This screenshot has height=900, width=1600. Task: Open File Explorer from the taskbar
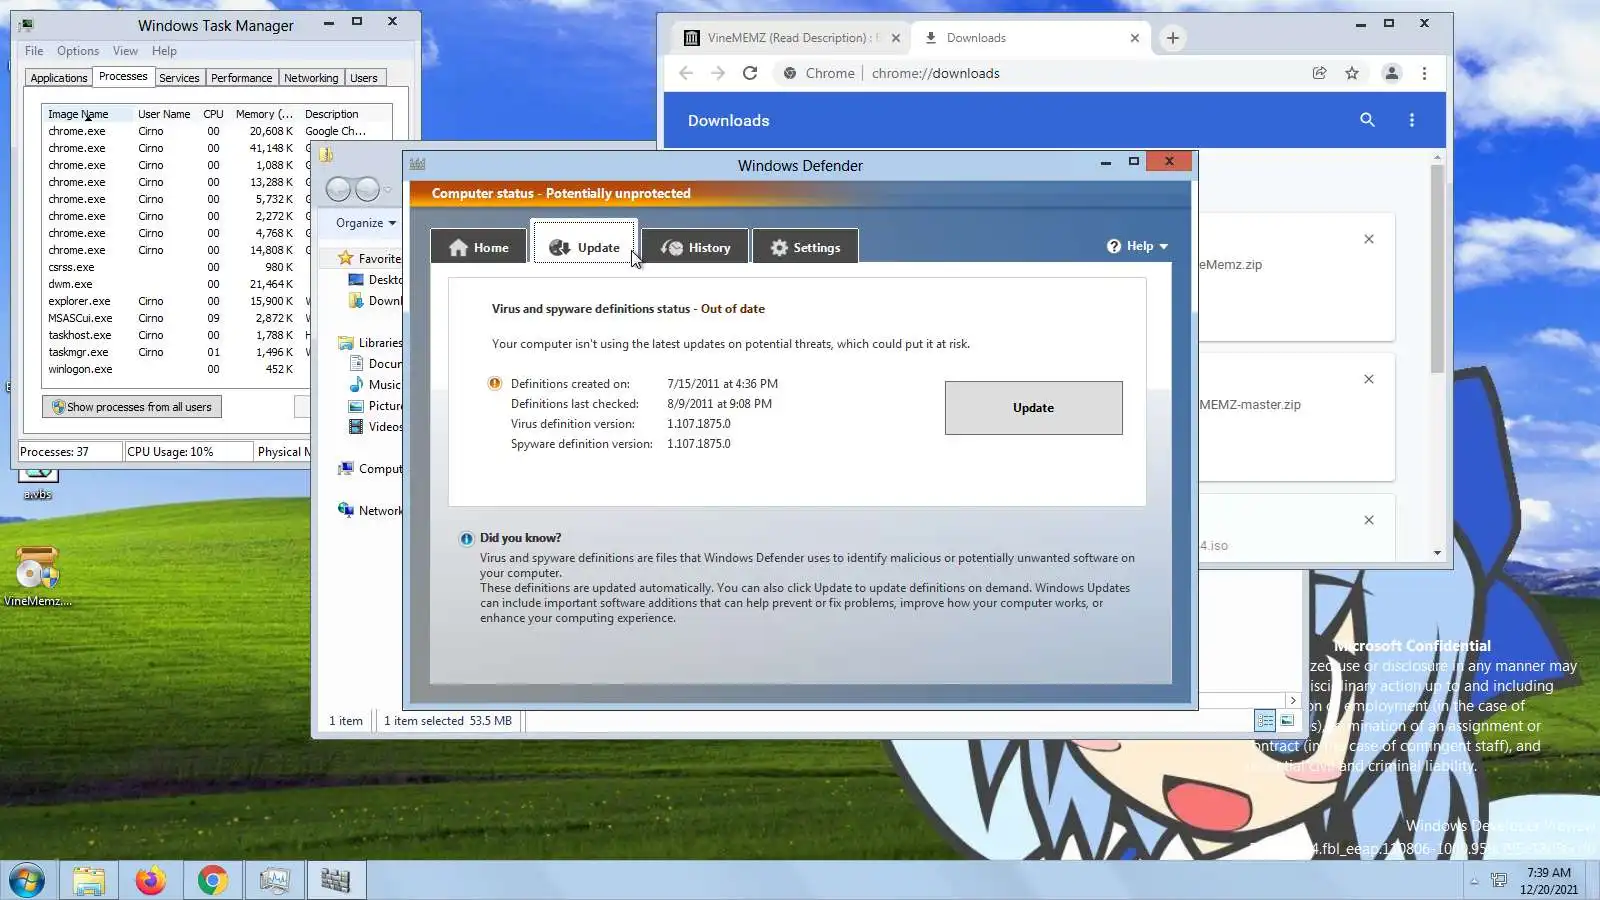88,881
